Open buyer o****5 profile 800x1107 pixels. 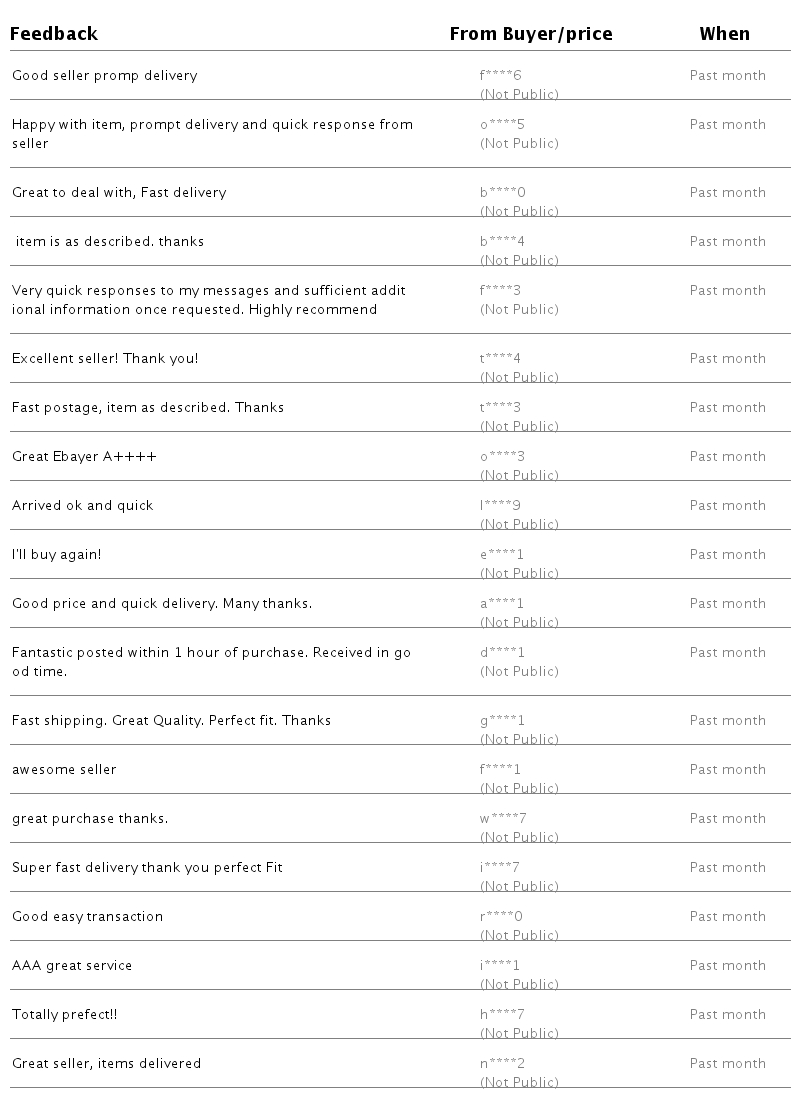(502, 125)
